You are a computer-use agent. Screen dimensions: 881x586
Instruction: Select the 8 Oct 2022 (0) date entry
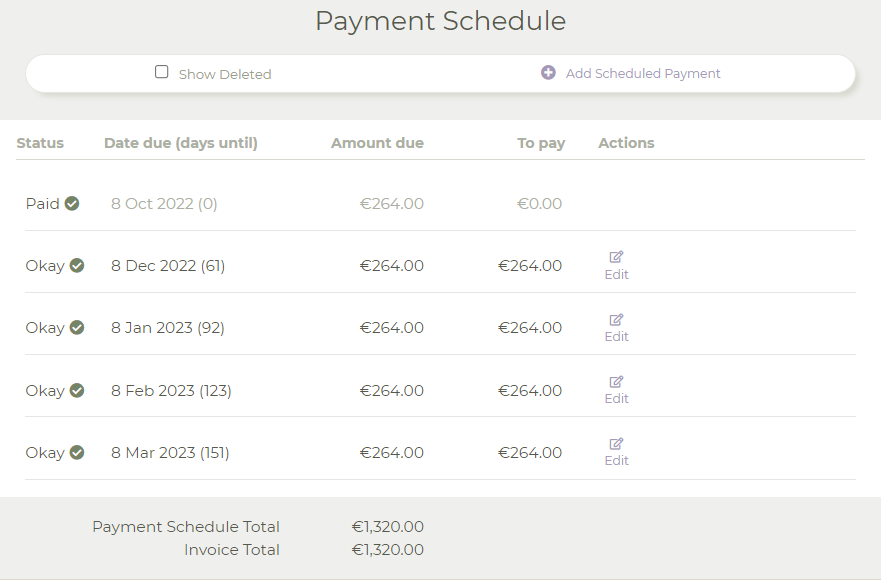(164, 203)
